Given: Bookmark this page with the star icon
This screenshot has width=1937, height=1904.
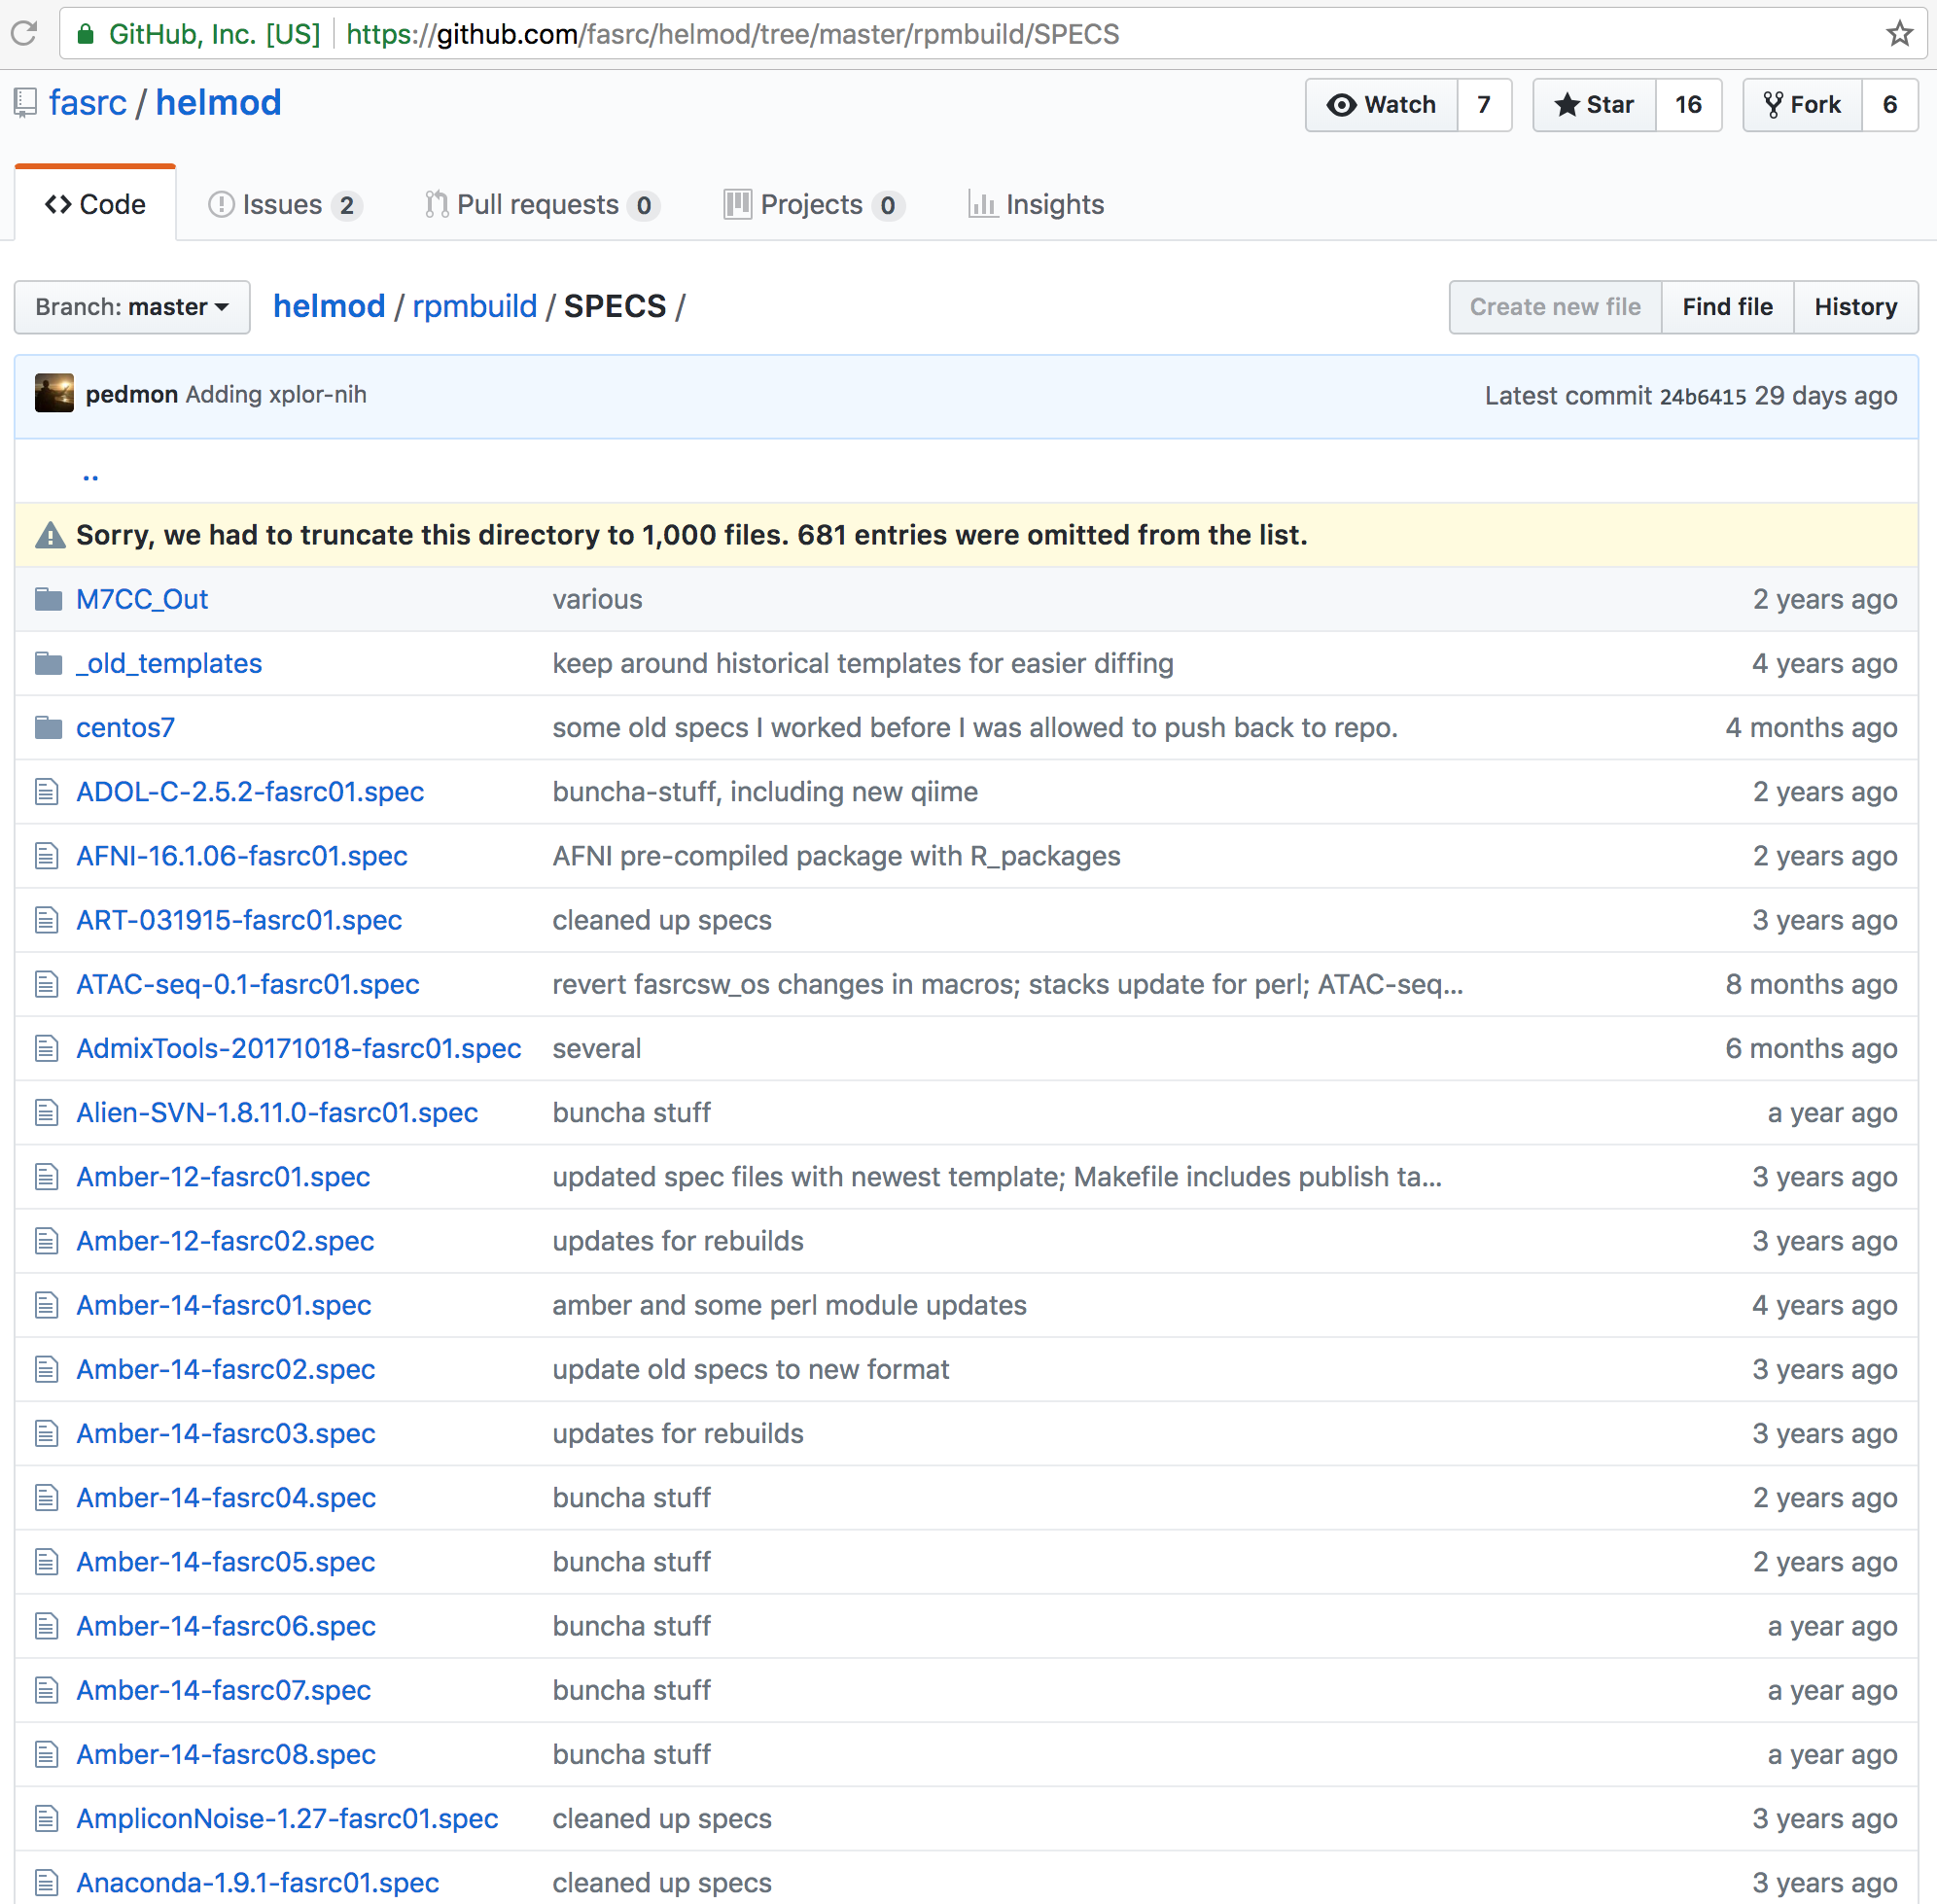Looking at the screenshot, I should (1899, 34).
